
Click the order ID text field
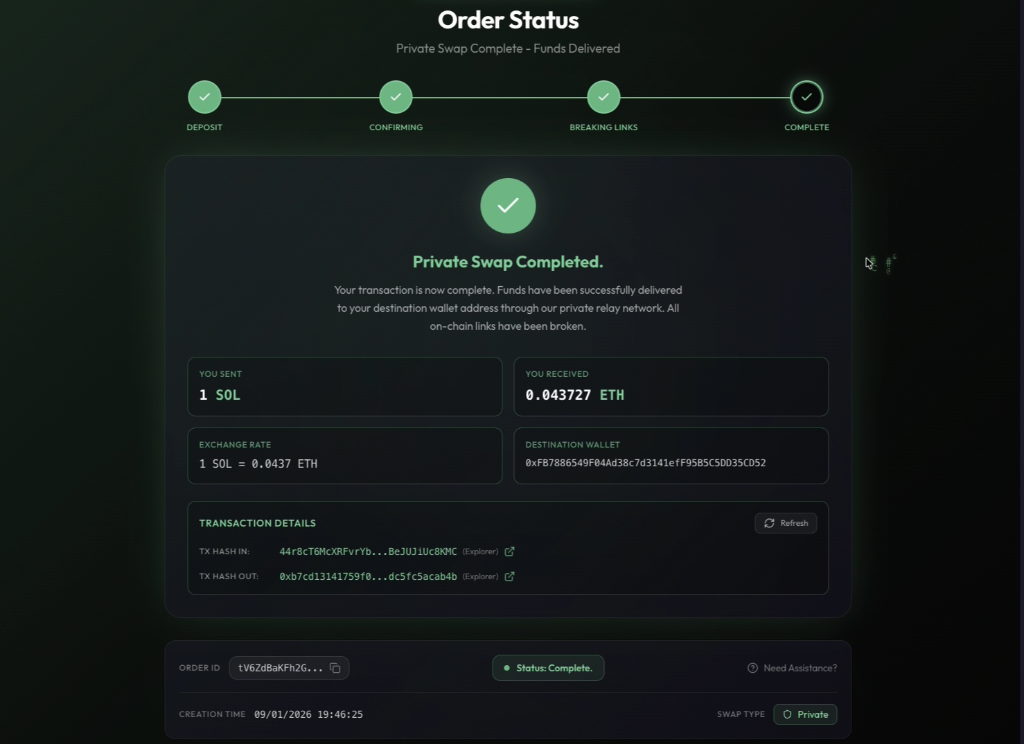tap(280, 668)
